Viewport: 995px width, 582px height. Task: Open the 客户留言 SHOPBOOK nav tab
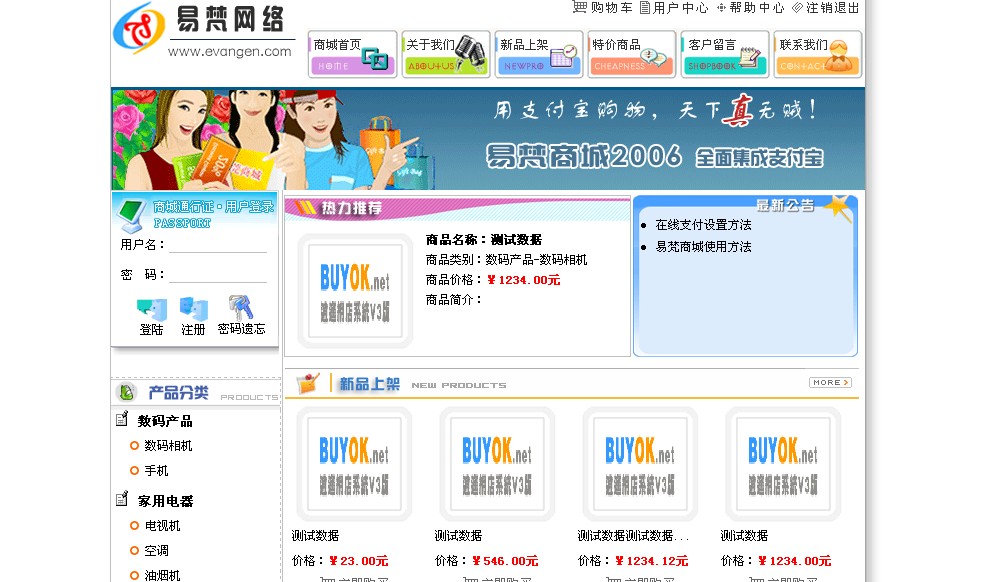point(725,55)
